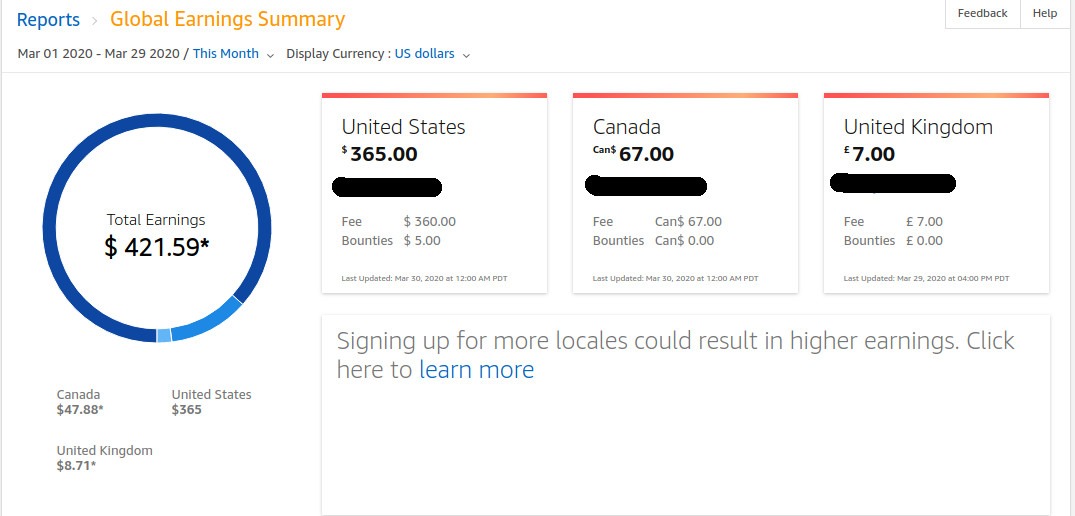Screen dimensions: 1075x516
Task: Expand the US dollars currency dropdown
Action: 424,54
